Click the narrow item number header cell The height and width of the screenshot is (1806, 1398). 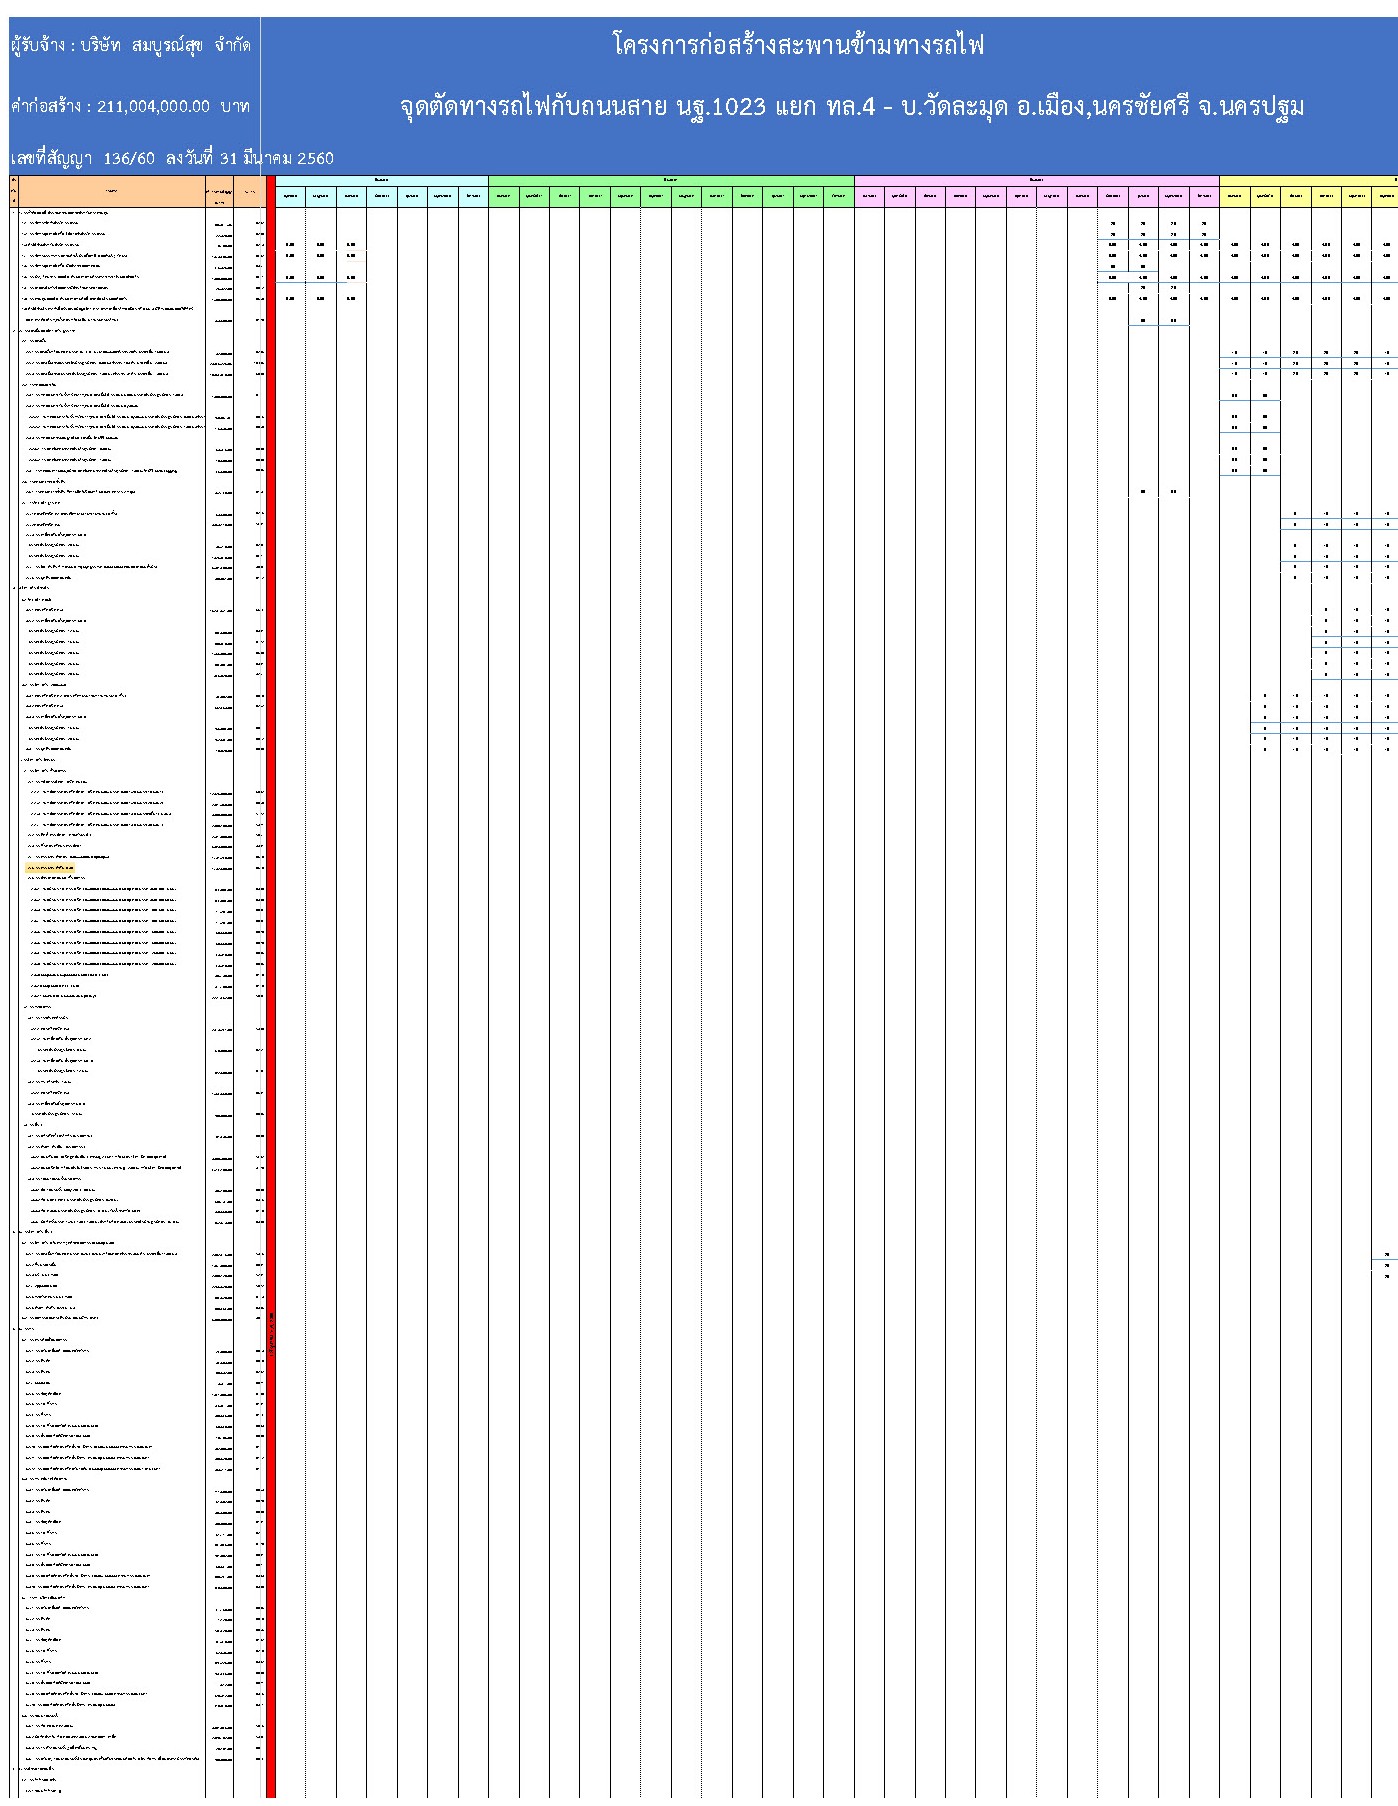coord(13,190)
